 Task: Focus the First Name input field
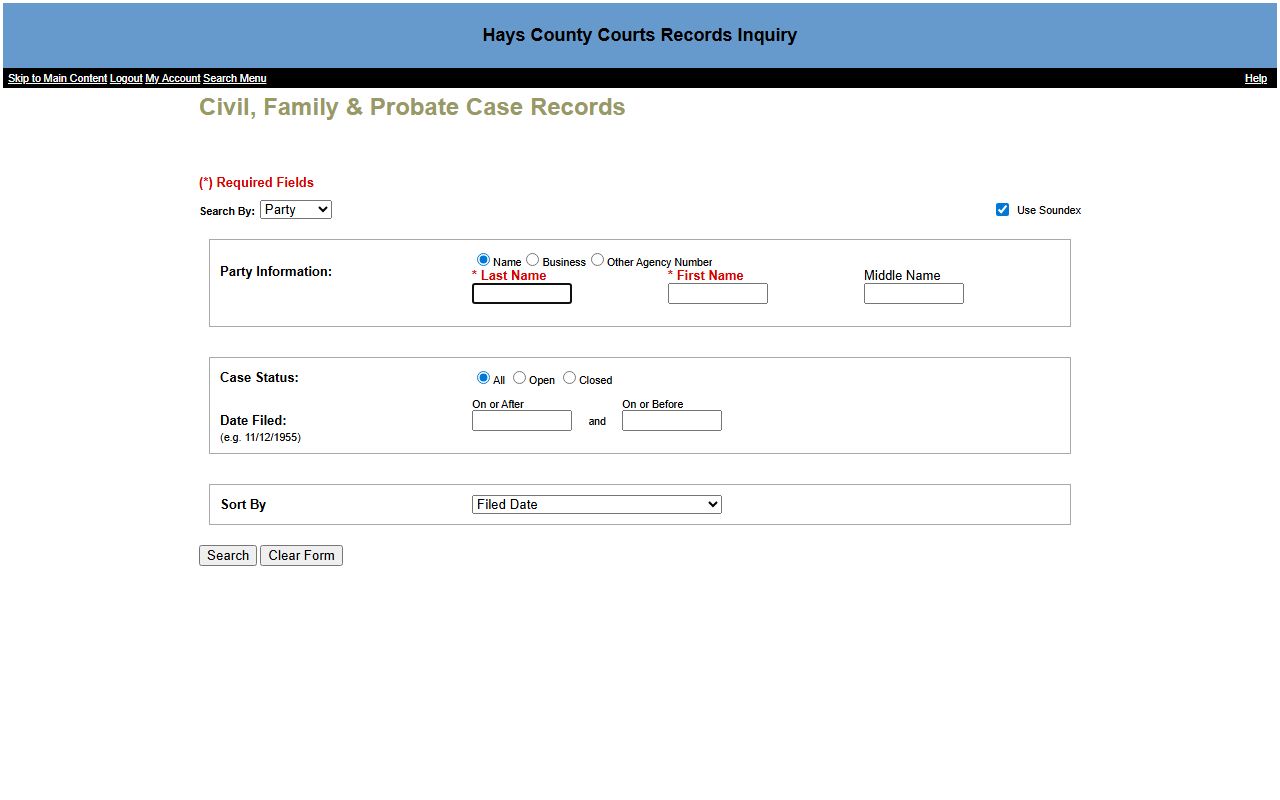[x=718, y=294]
